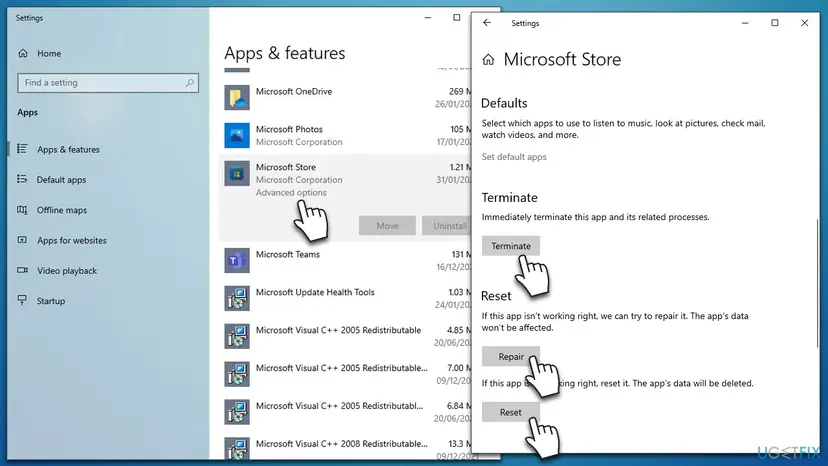Minimize the Microsoft Store settings window
Screen dimensions: 828x466
pyautogui.click(x=745, y=23)
